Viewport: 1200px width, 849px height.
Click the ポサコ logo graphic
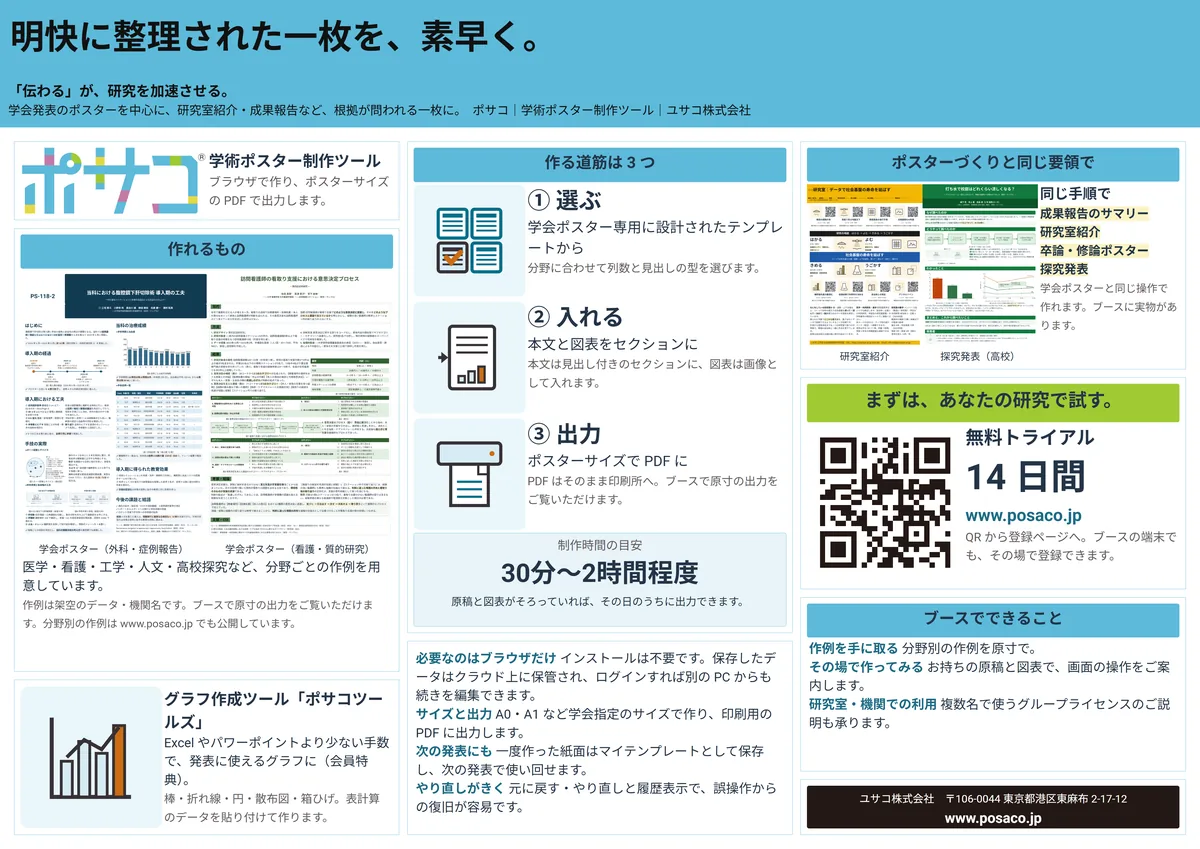(110, 182)
